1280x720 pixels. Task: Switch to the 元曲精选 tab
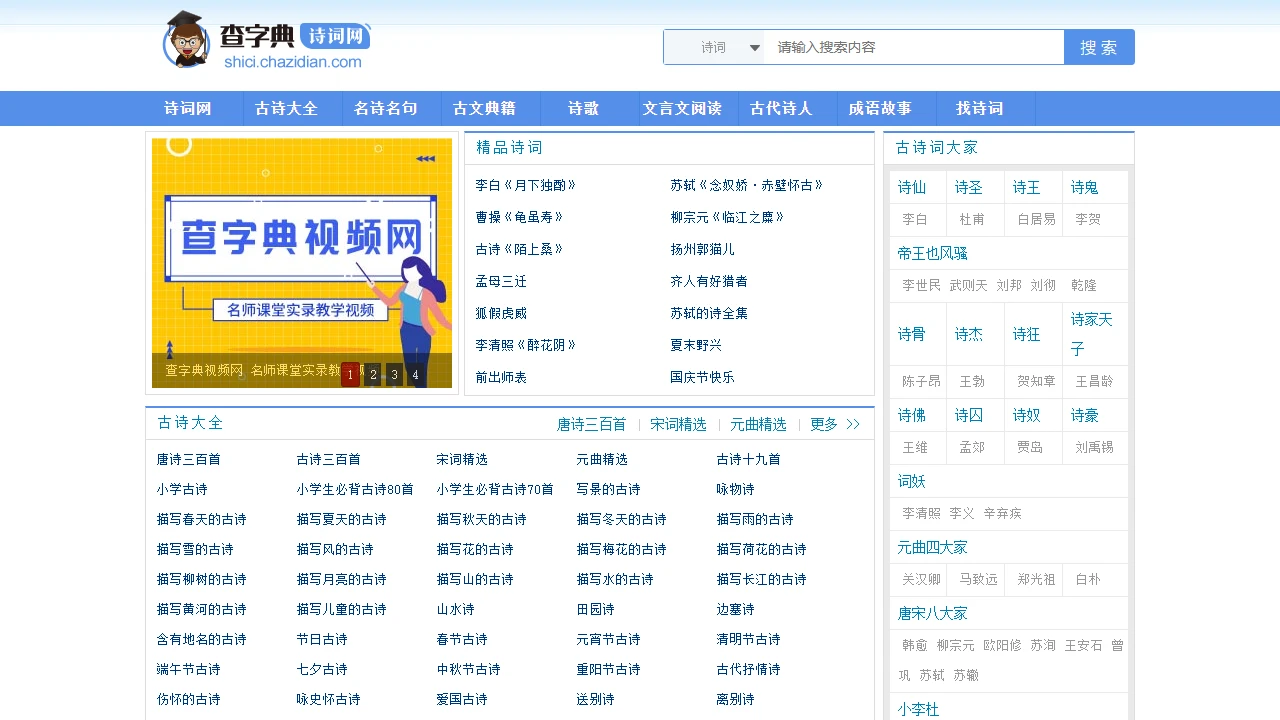pos(758,423)
